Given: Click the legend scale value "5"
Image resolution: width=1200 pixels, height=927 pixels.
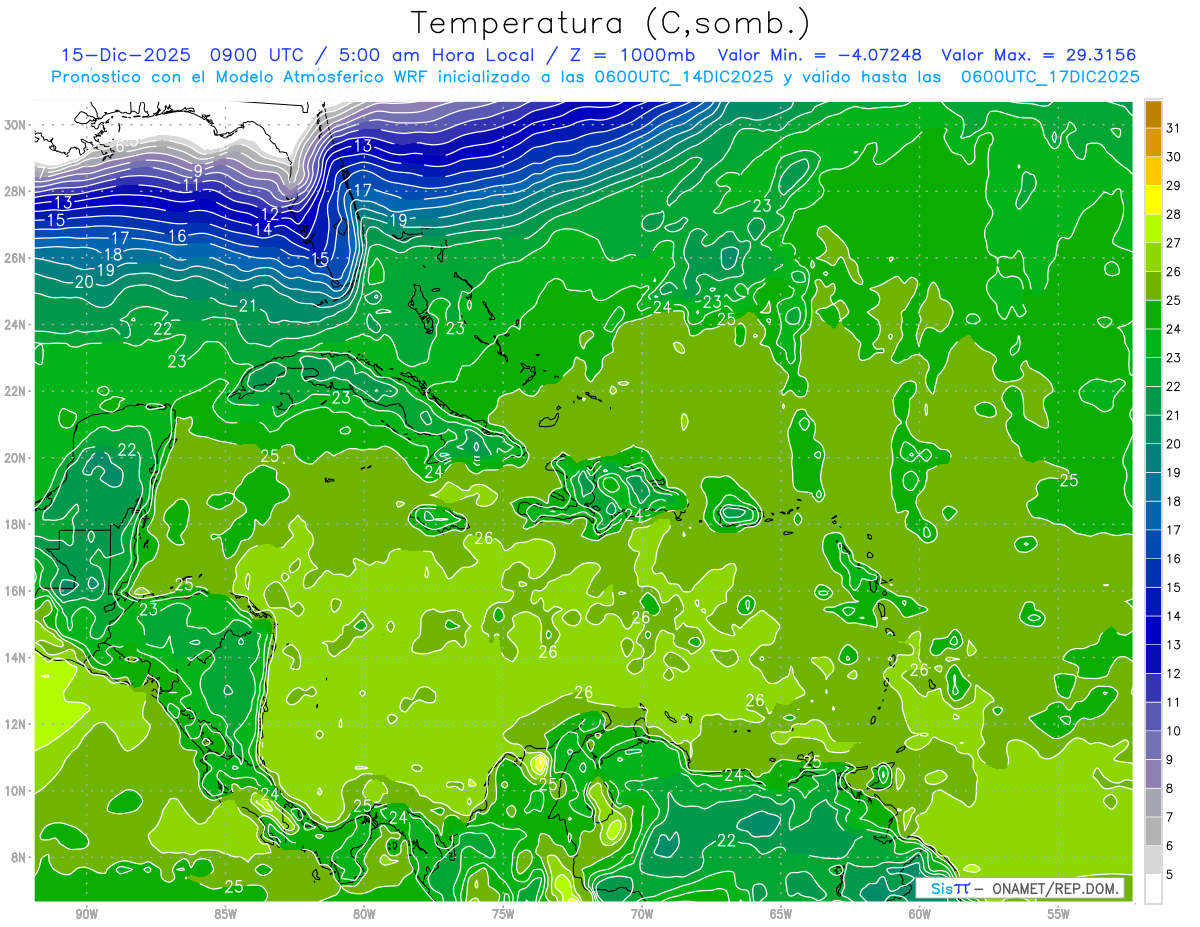Looking at the screenshot, I should [x=1169, y=874].
